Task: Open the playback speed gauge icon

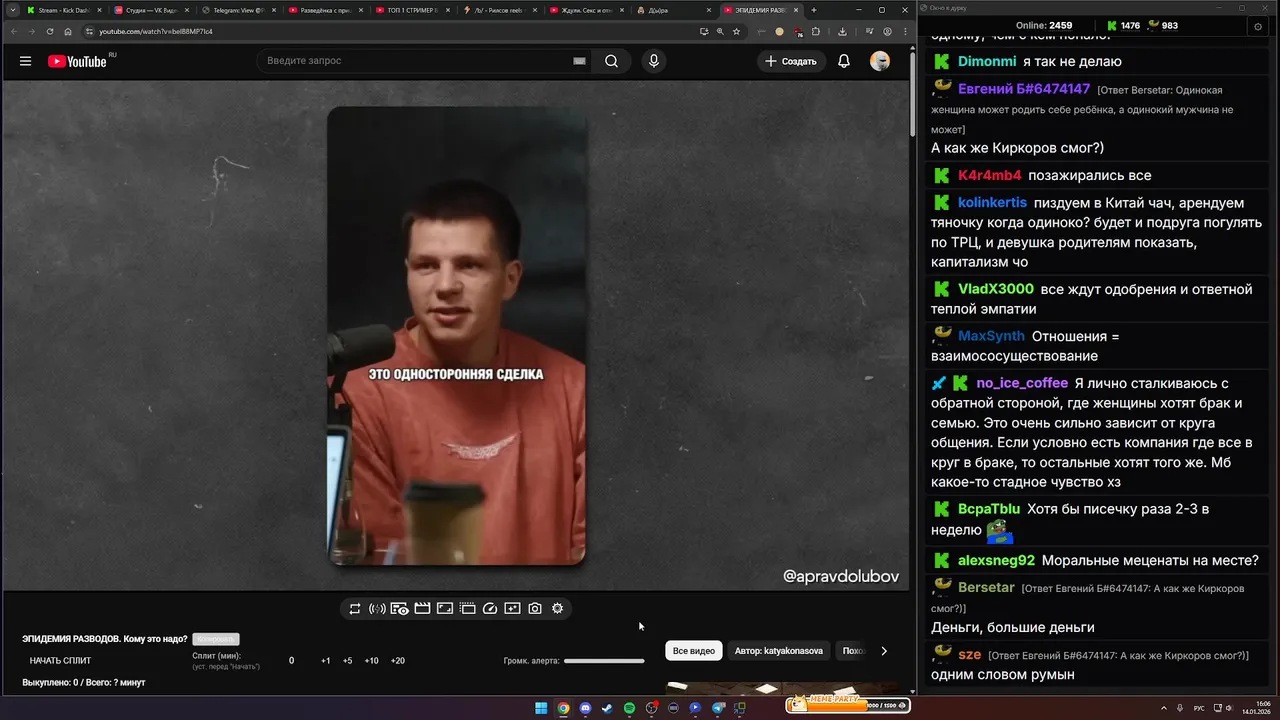Action: pos(490,608)
